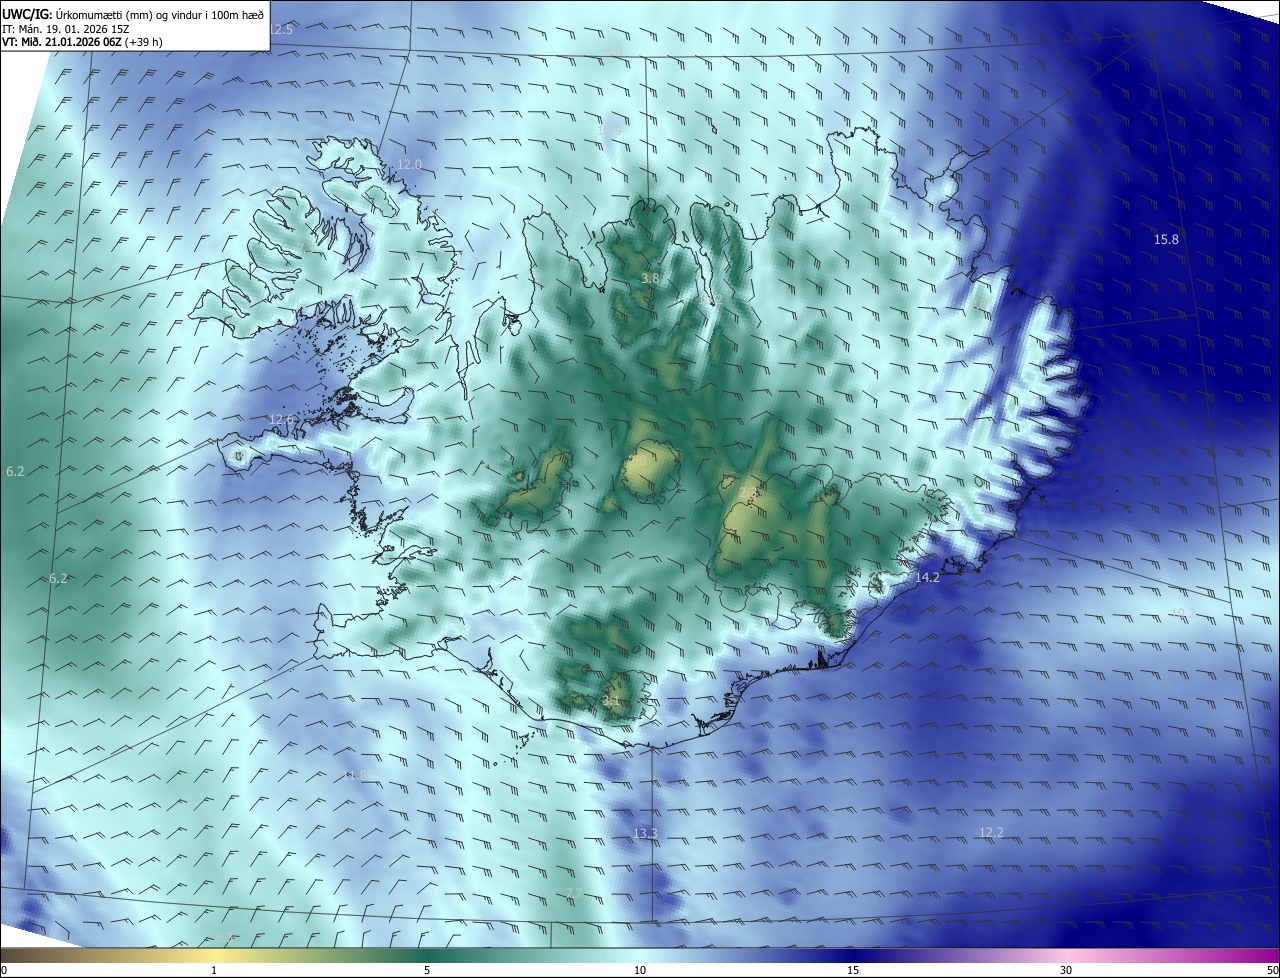This screenshot has height=978, width=1280.
Task: Click the 14.2 value label on the coast
Action: pyautogui.click(x=927, y=578)
